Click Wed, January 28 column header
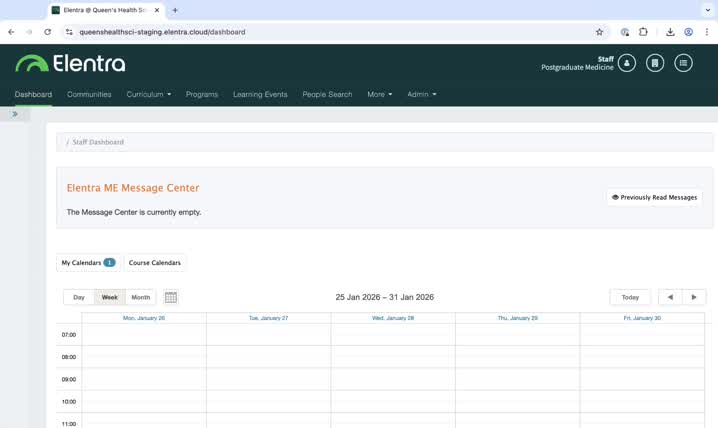The width and height of the screenshot is (718, 428). [x=393, y=318]
